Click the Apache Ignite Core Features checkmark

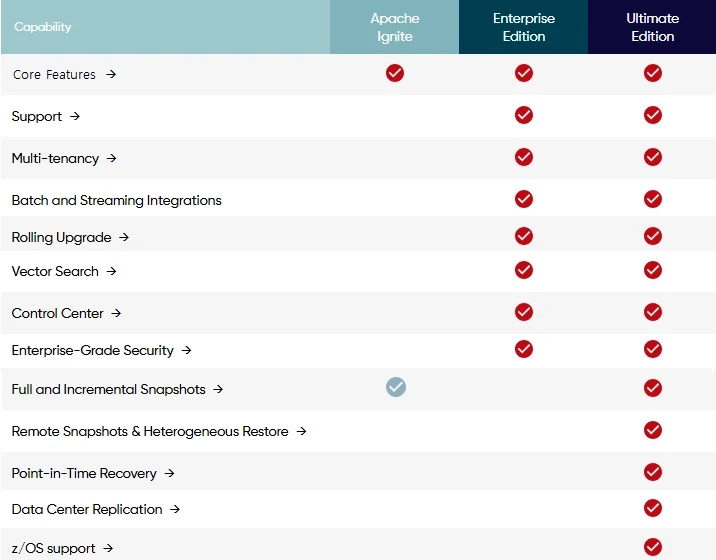[395, 73]
